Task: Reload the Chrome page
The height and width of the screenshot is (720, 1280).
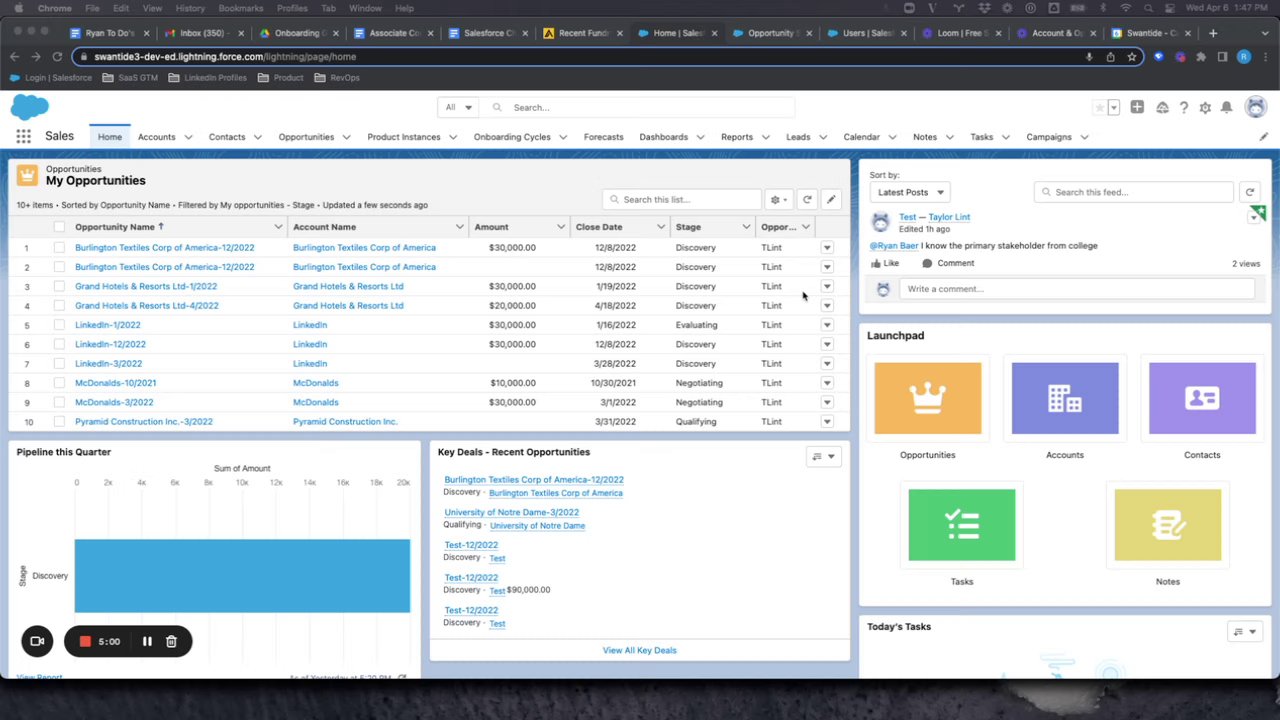Action: [57, 57]
